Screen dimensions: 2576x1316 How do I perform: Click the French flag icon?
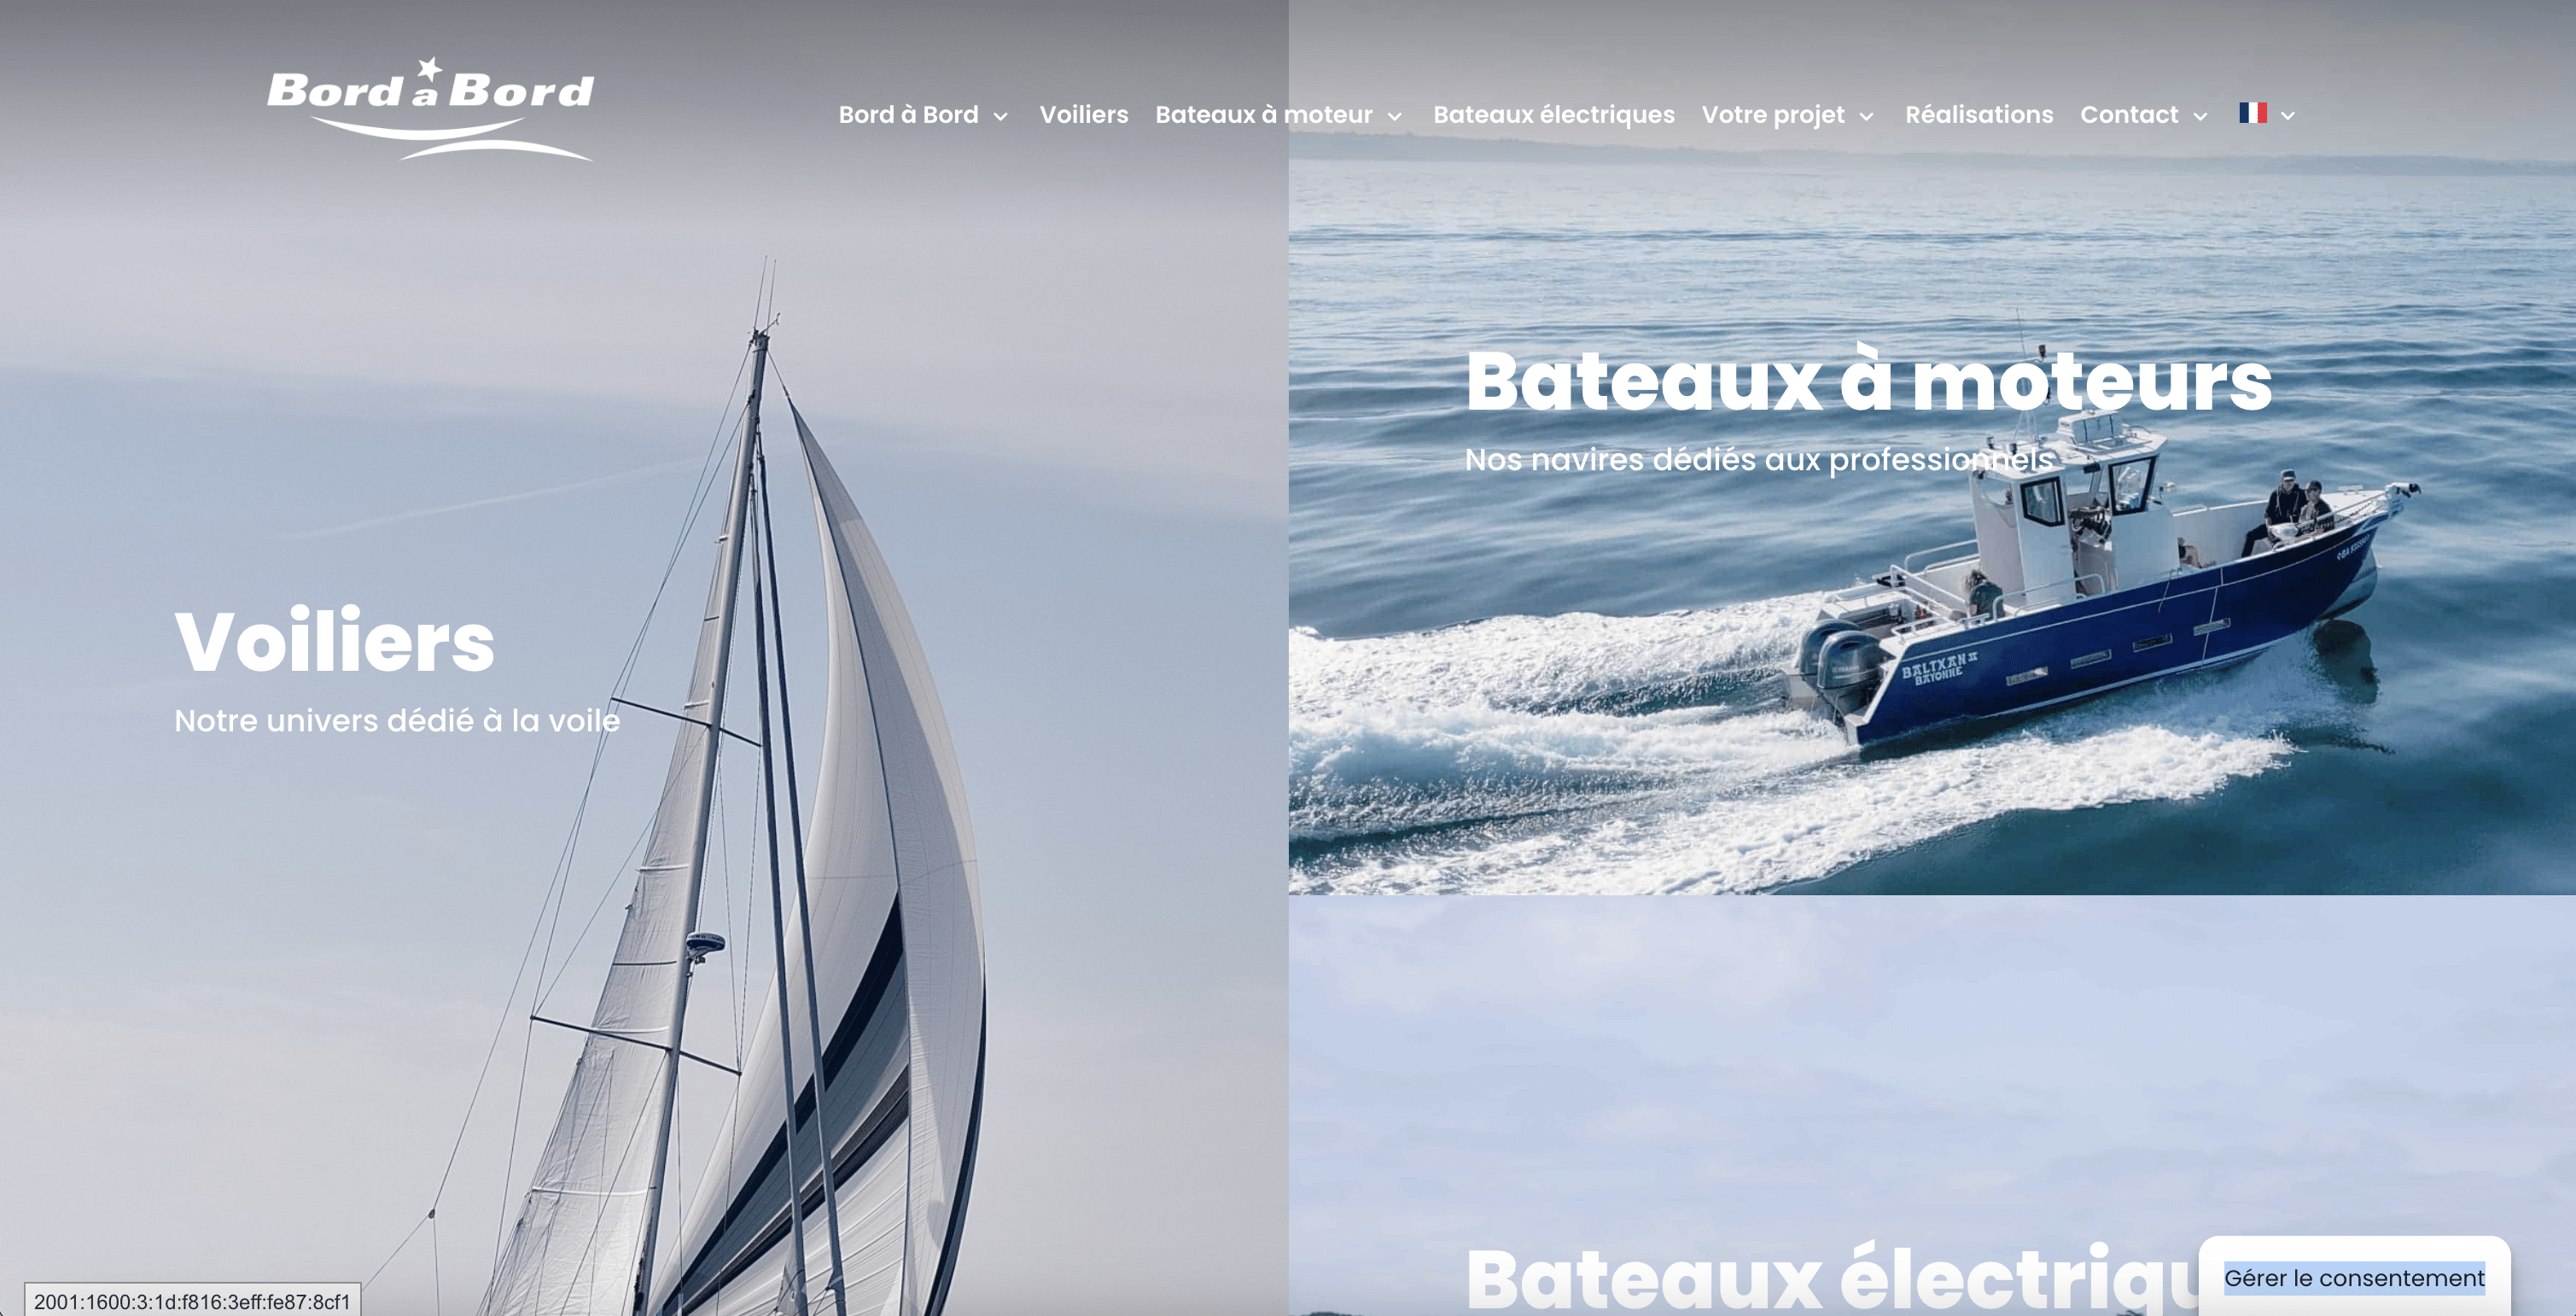pos(2252,113)
